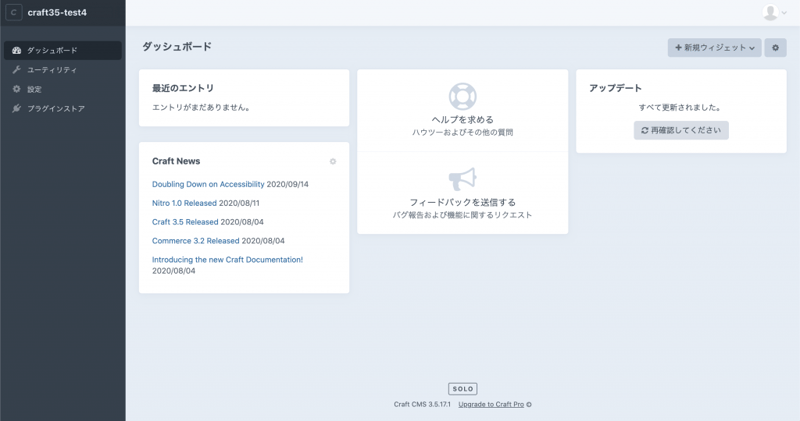Image resolution: width=800 pixels, height=421 pixels.
Task: Expand the user account menu
Action: tap(775, 13)
